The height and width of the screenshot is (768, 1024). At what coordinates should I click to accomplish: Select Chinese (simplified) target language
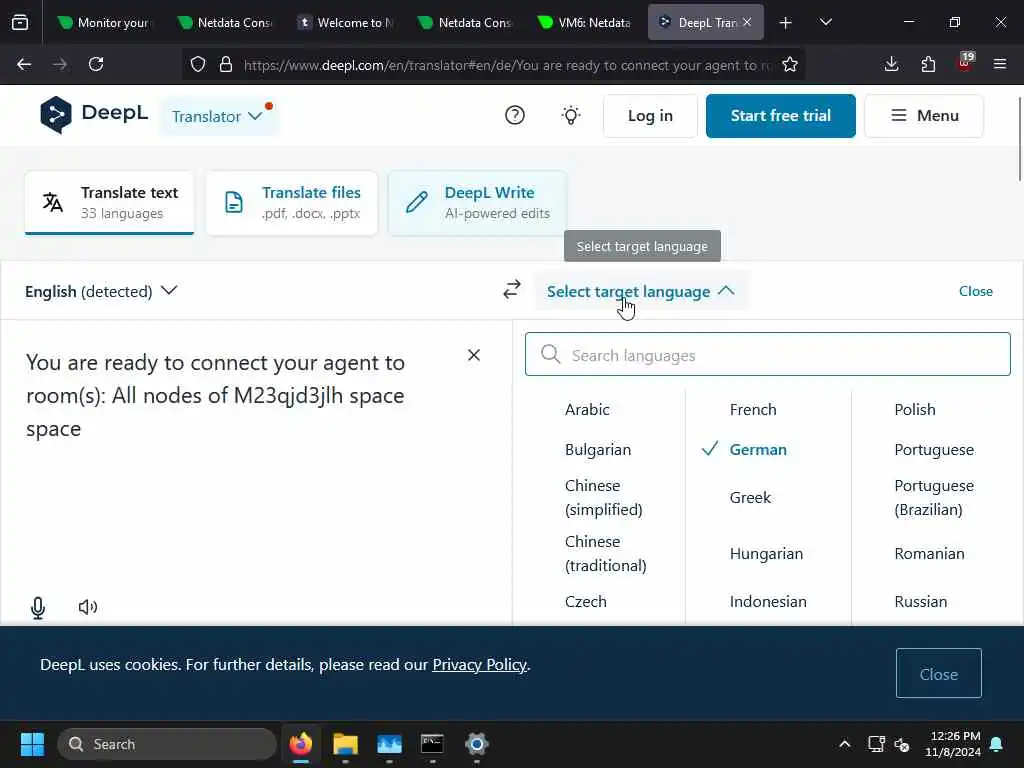click(603, 498)
